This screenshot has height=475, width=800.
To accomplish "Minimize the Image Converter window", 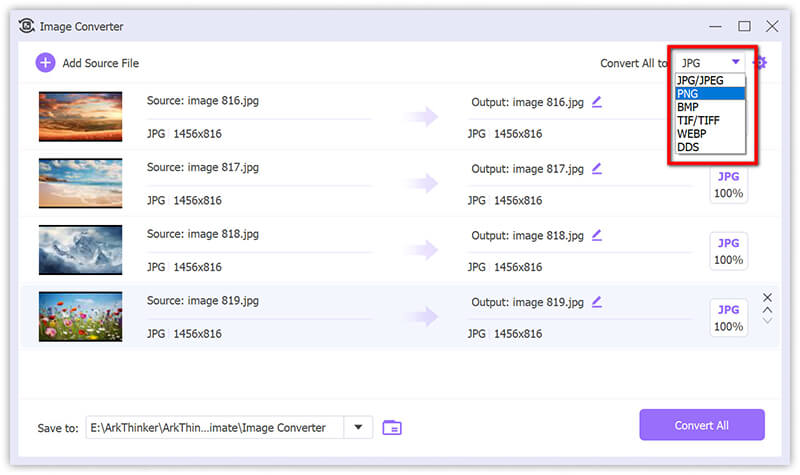I will [x=715, y=26].
